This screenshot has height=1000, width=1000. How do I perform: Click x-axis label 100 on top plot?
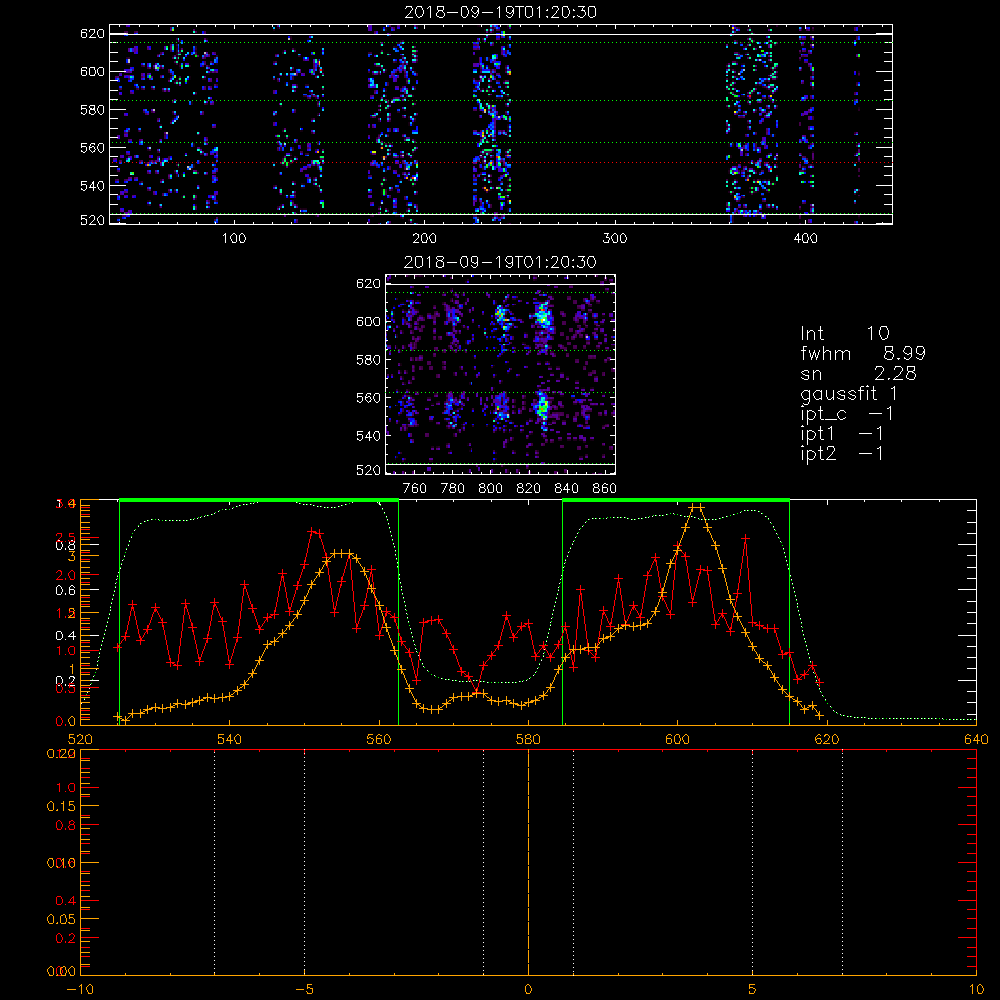(233, 239)
